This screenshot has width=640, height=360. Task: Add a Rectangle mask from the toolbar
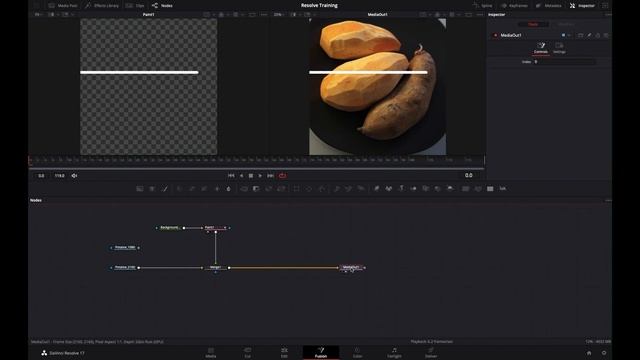(x=296, y=189)
